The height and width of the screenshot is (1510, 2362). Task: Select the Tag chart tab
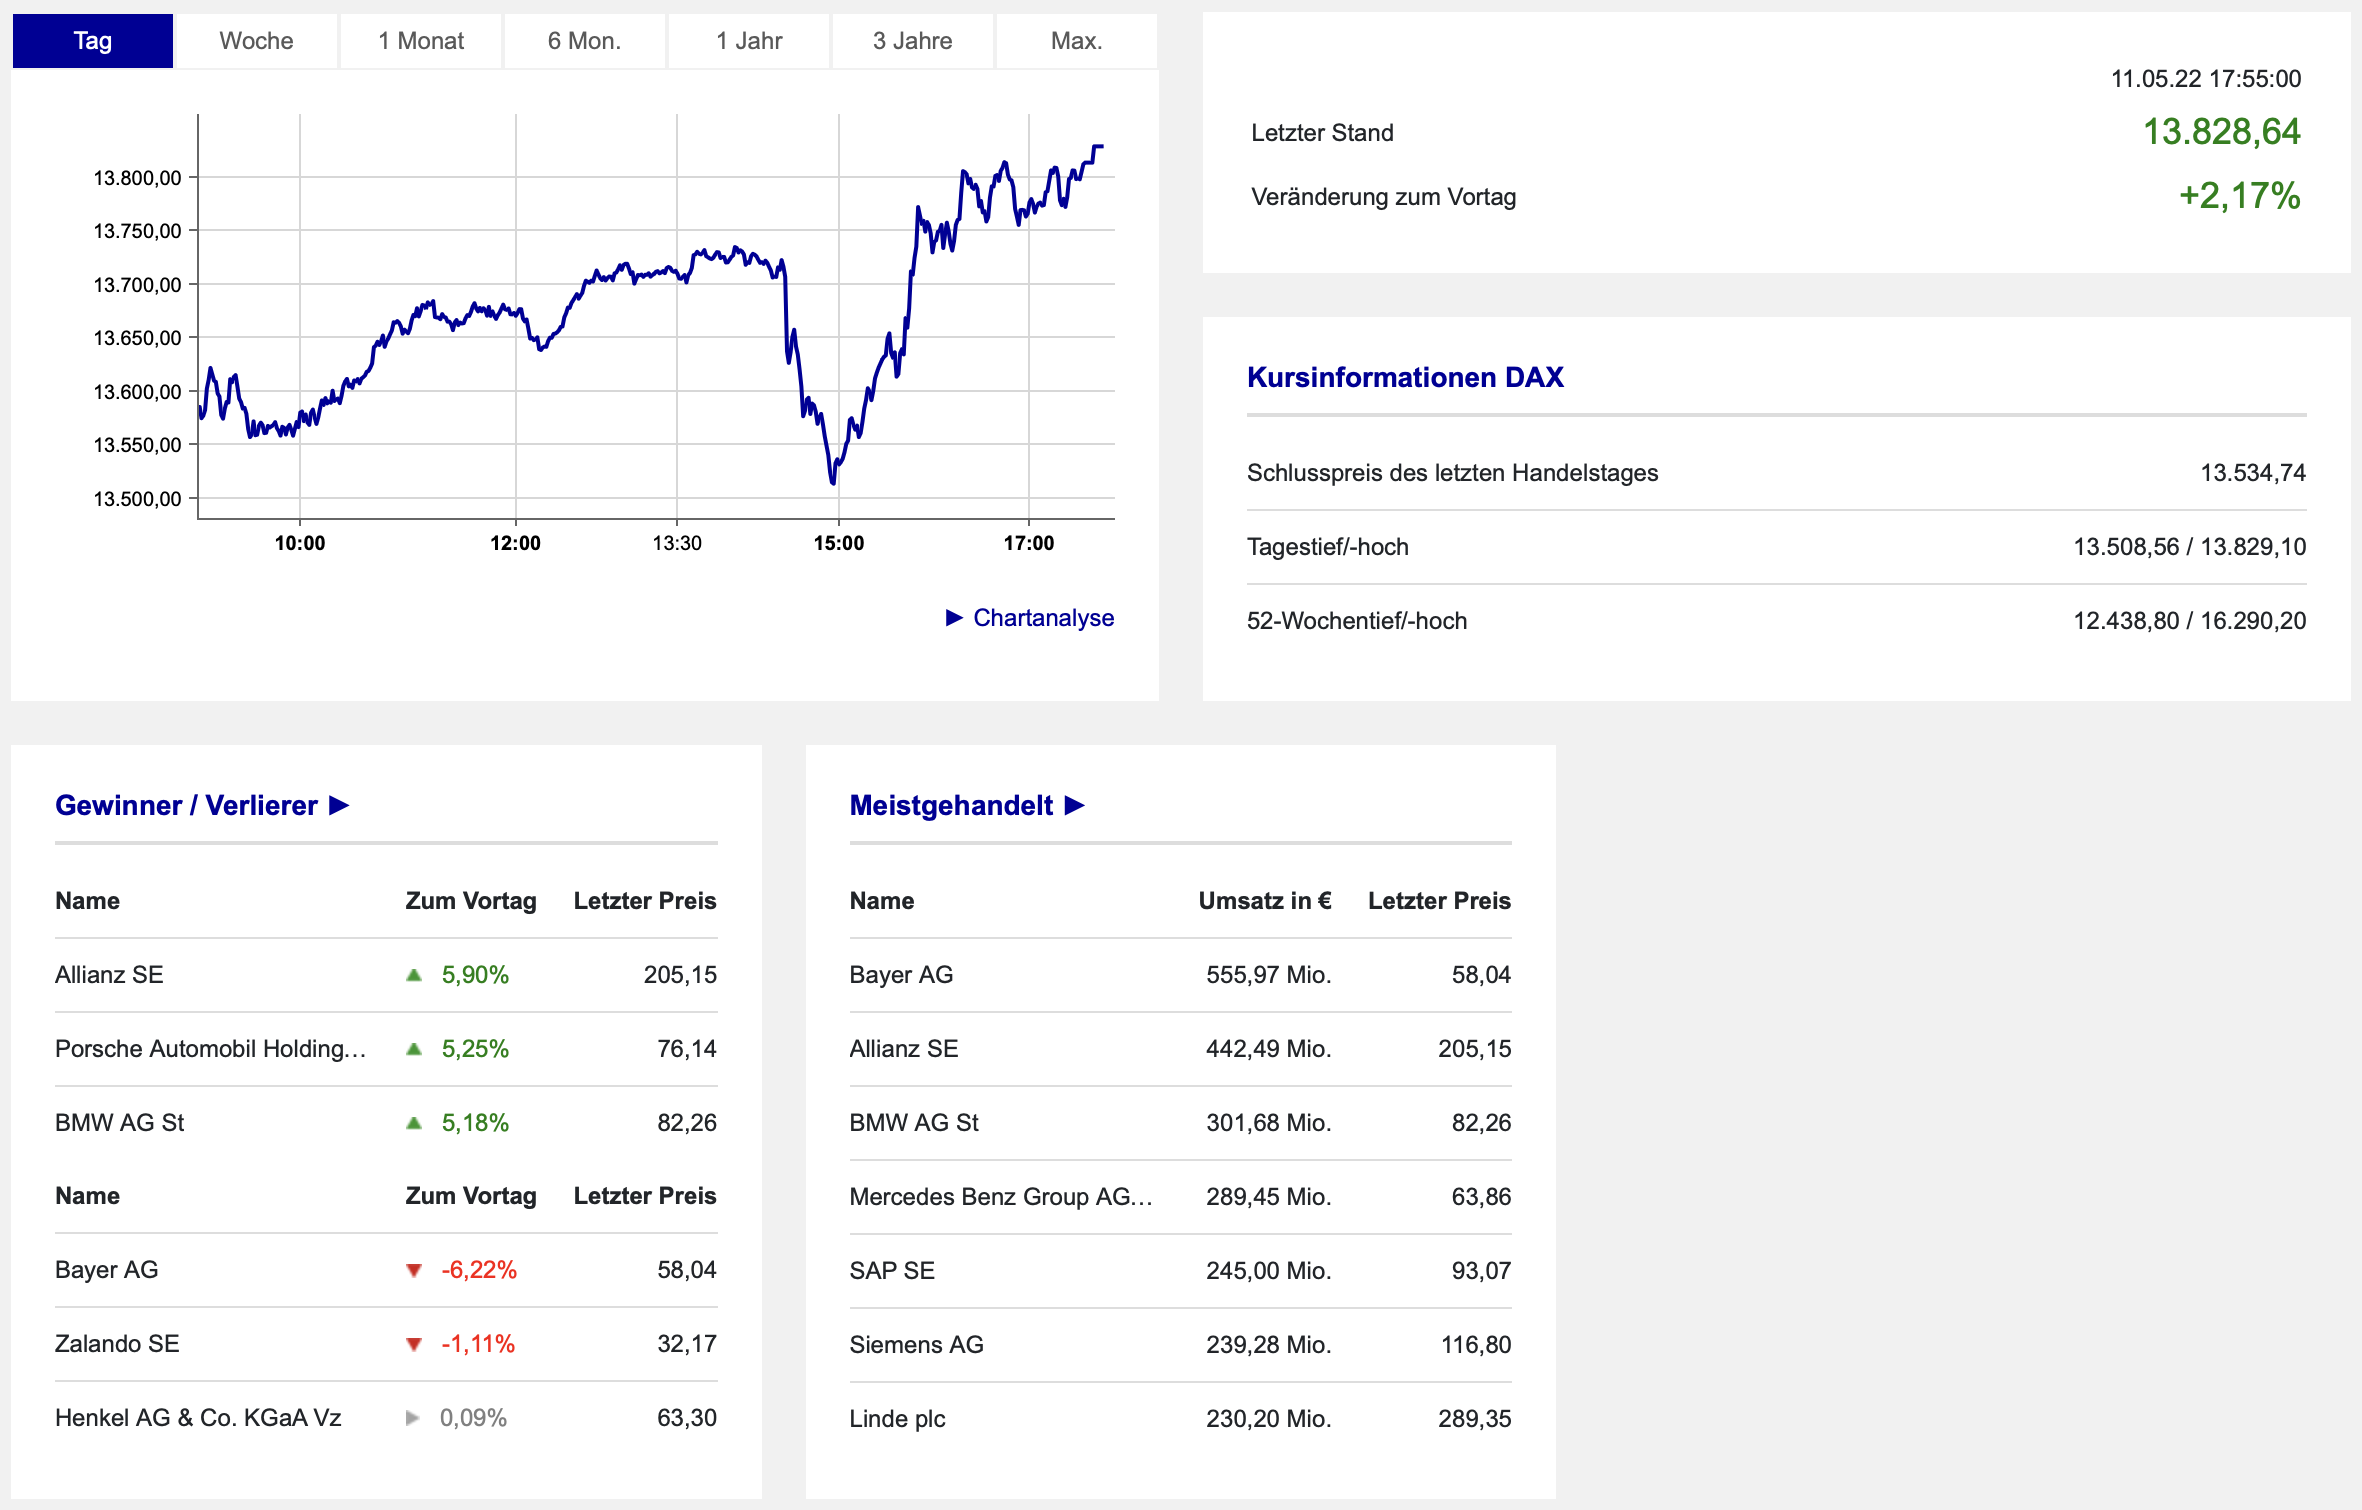tap(93, 41)
